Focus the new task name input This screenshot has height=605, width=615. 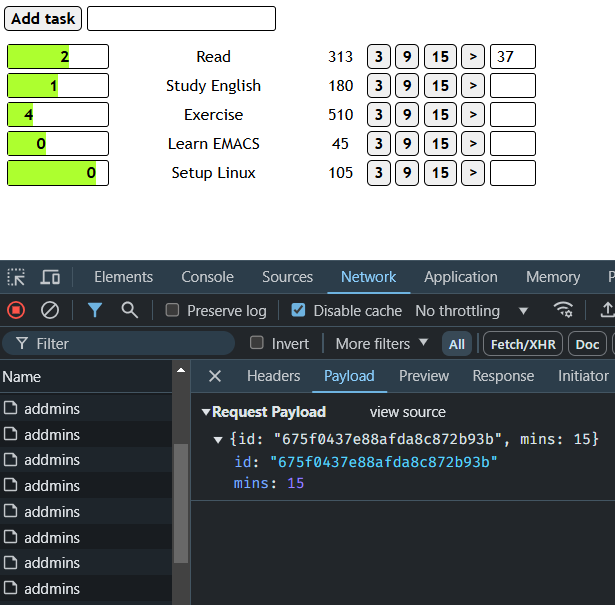click(x=181, y=18)
